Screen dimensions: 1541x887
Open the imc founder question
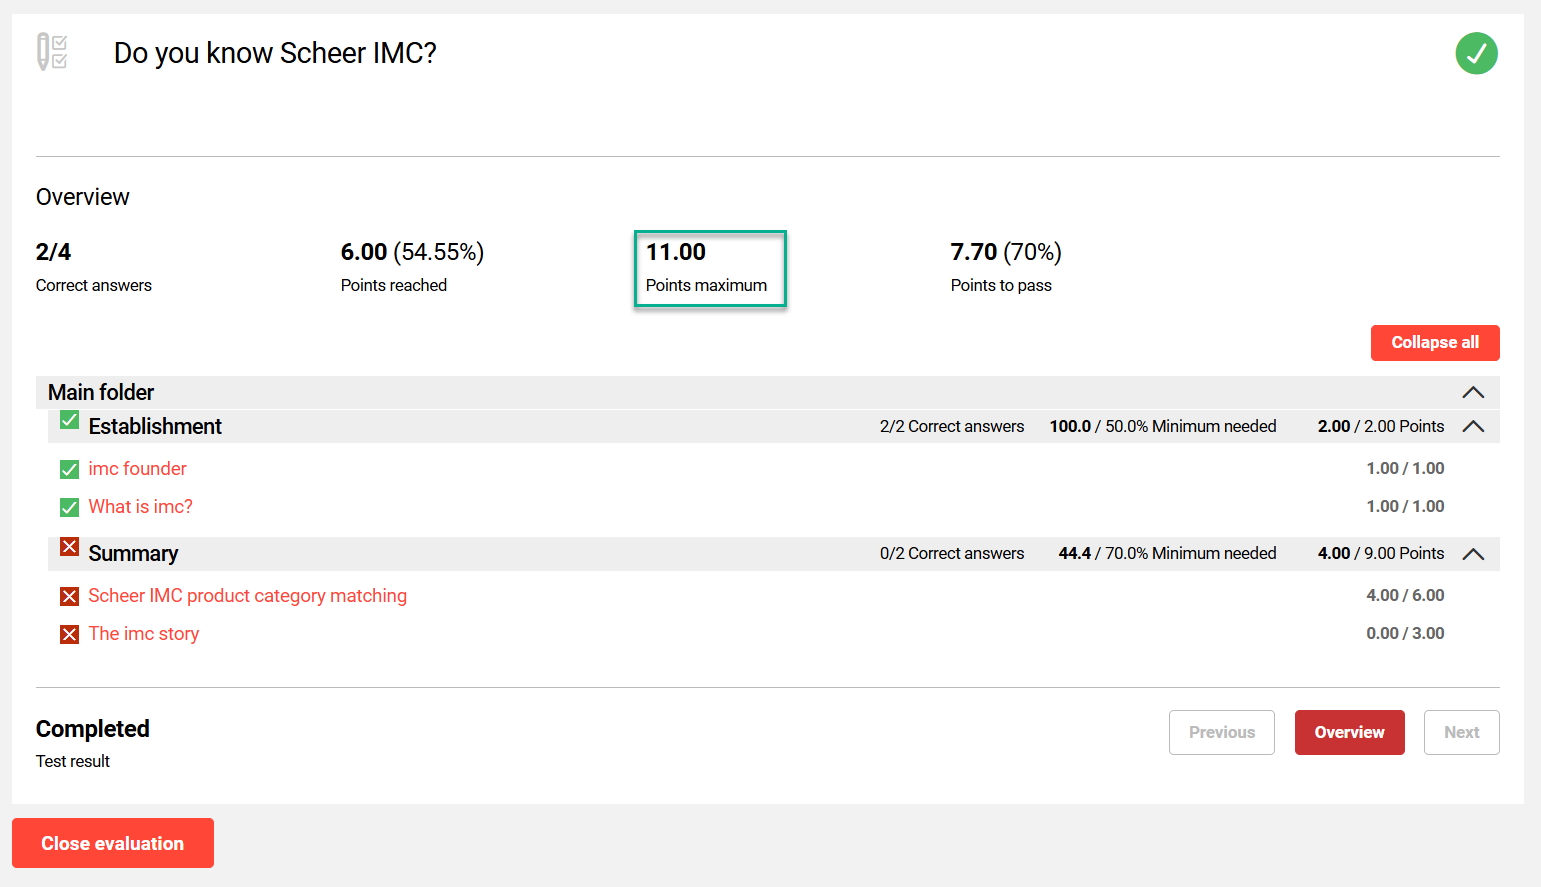click(137, 468)
